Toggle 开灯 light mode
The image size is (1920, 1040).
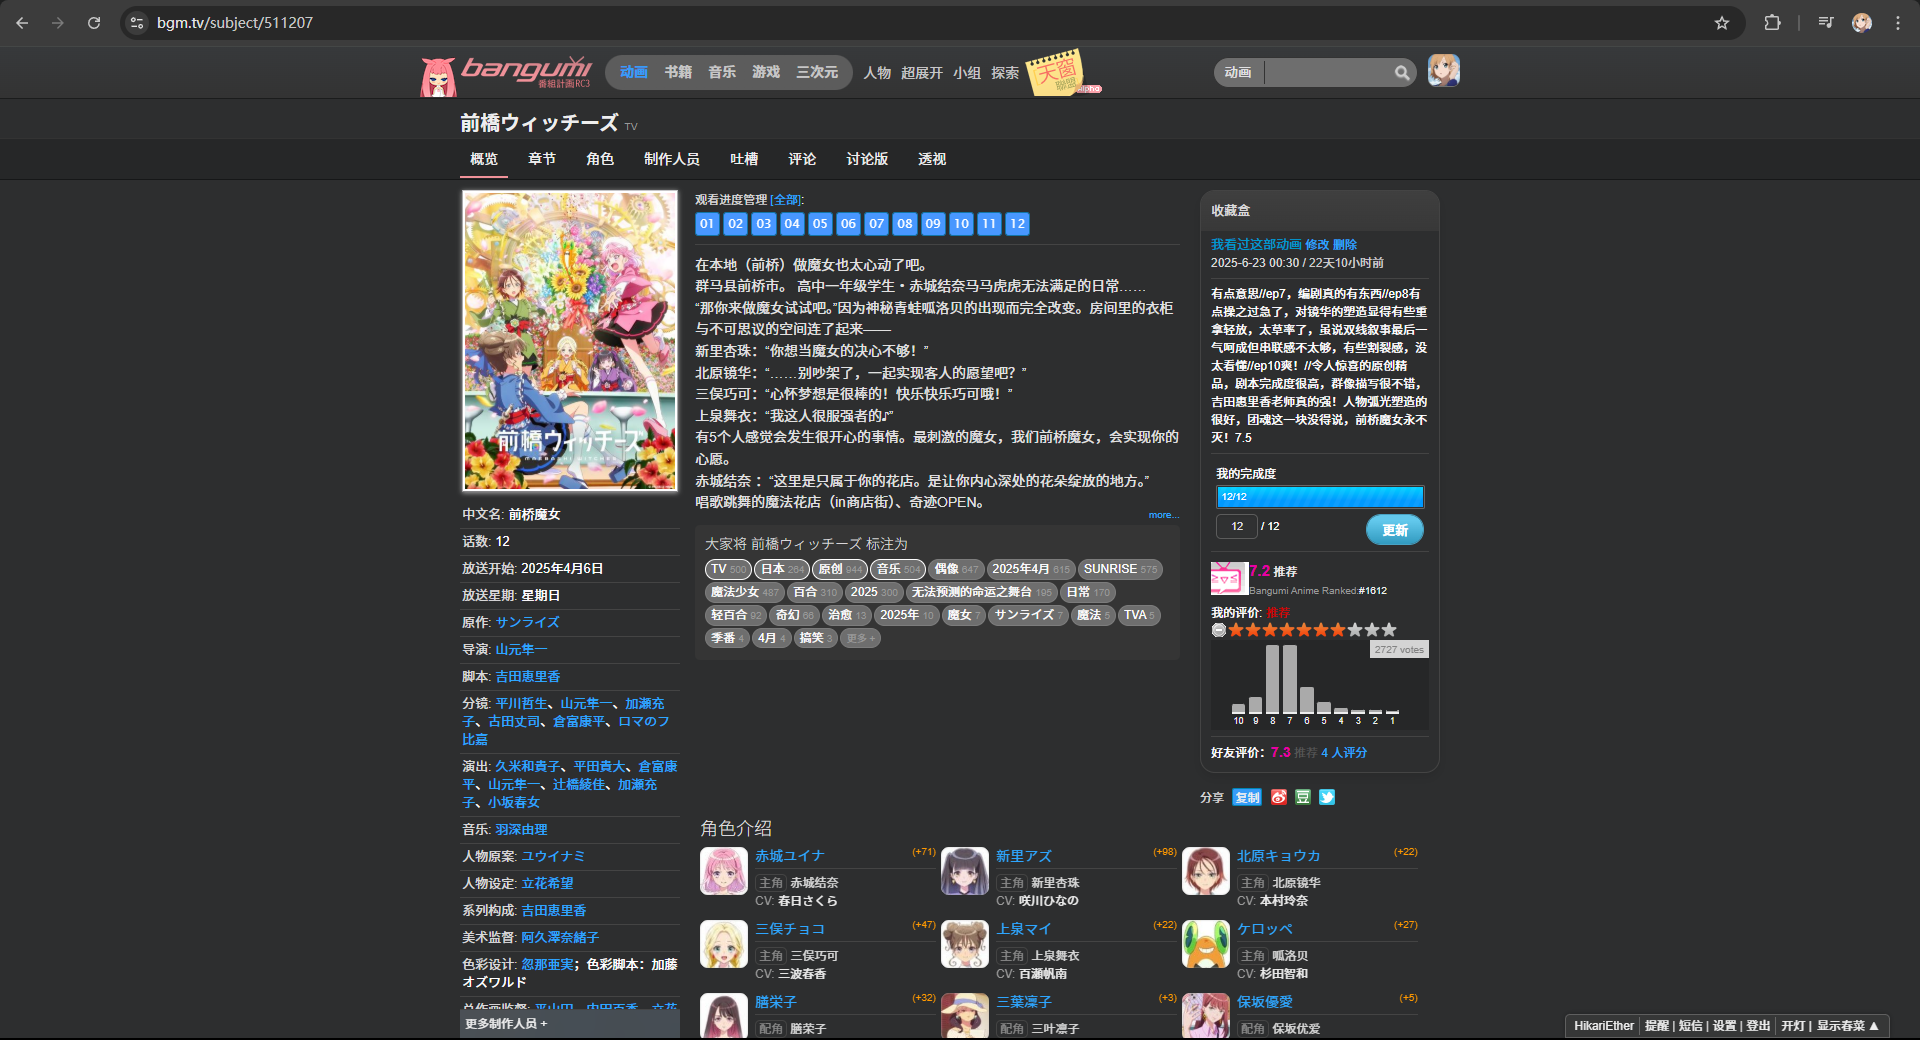click(x=1793, y=1026)
